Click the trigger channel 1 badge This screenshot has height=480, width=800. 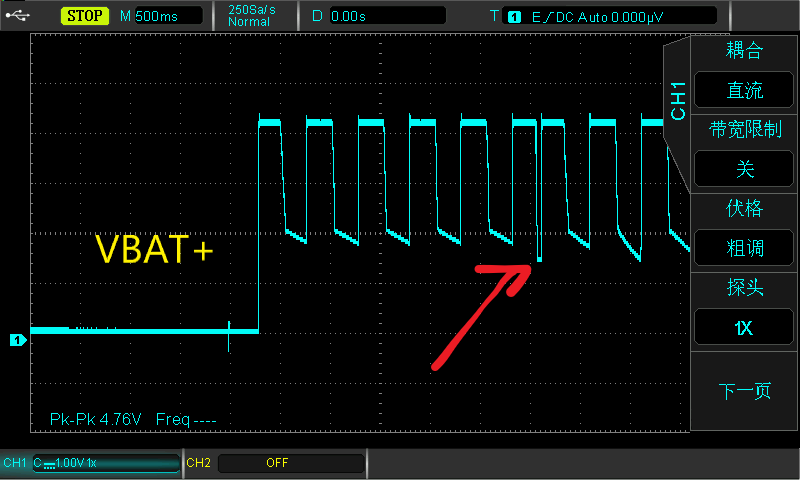pos(514,17)
